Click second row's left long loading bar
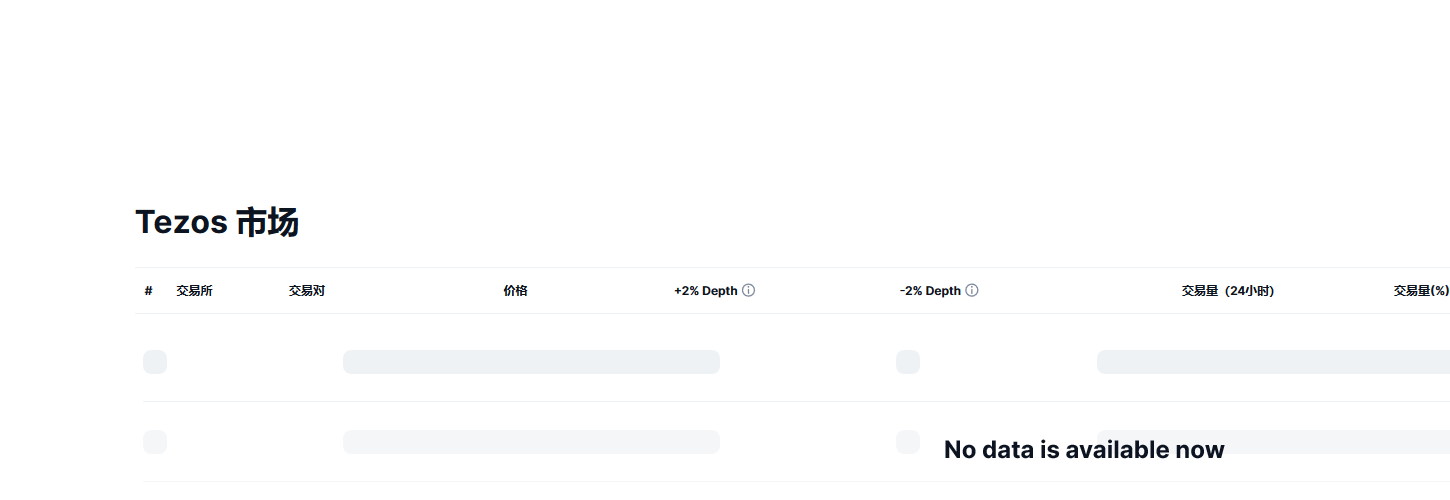The width and height of the screenshot is (1450, 500). pyautogui.click(x=531, y=442)
